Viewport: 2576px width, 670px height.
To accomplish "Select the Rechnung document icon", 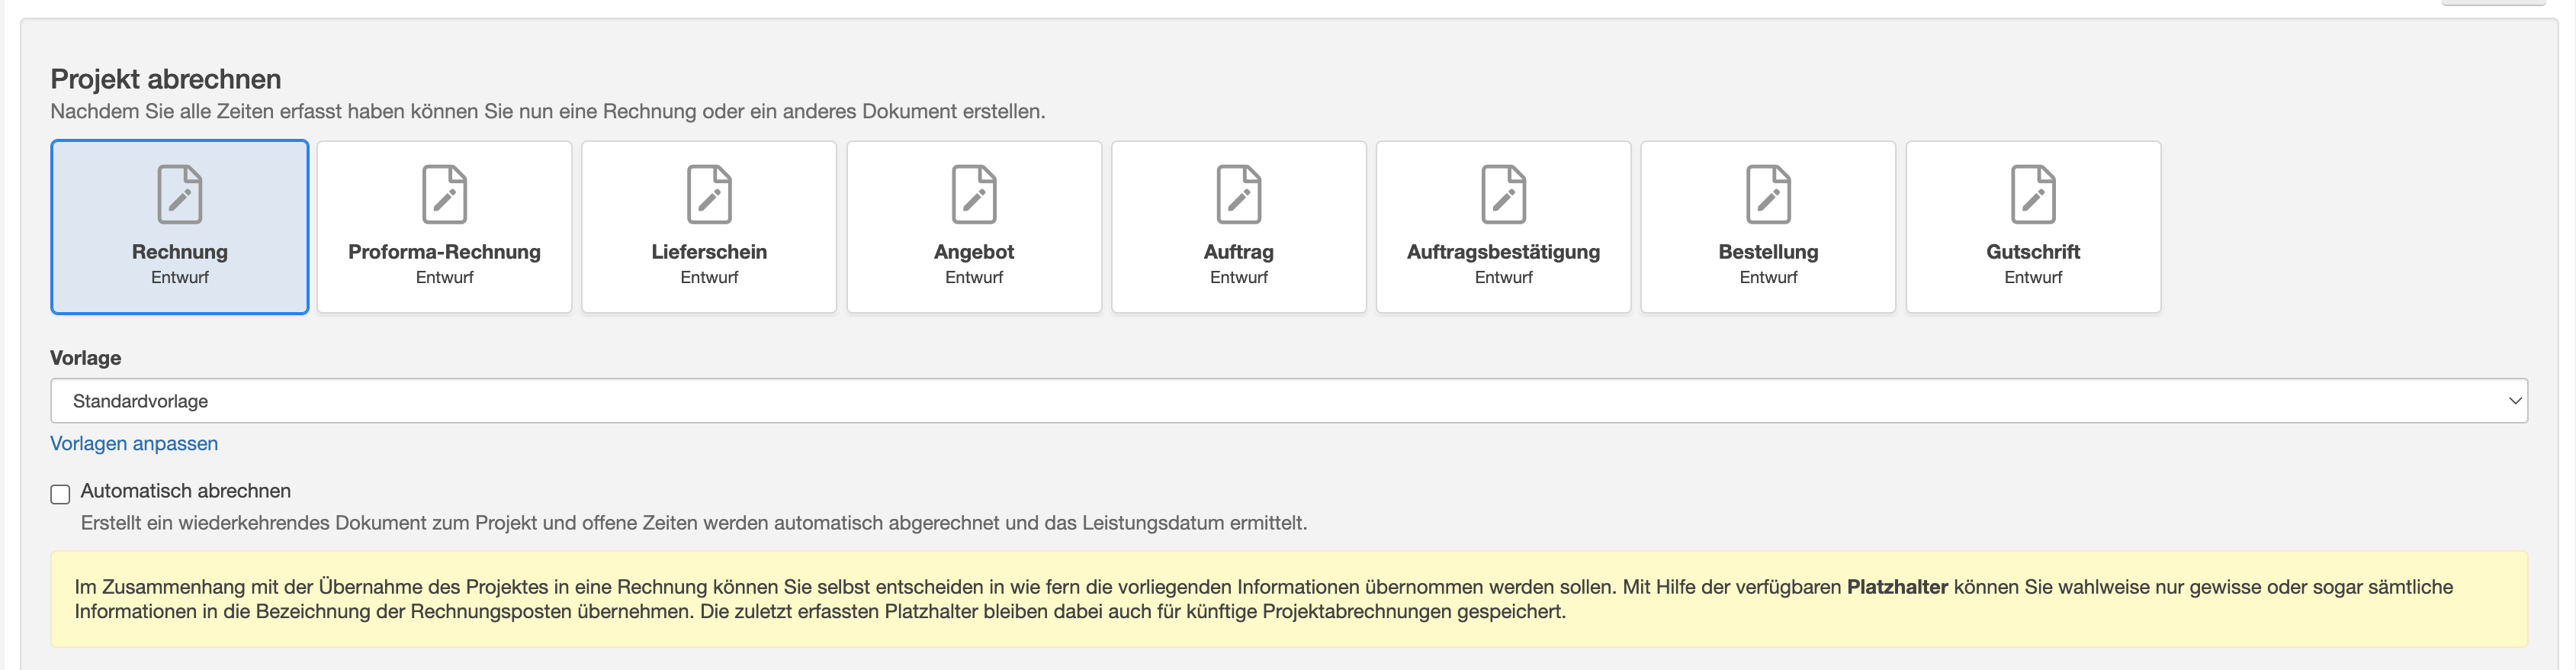I will pyautogui.click(x=180, y=194).
